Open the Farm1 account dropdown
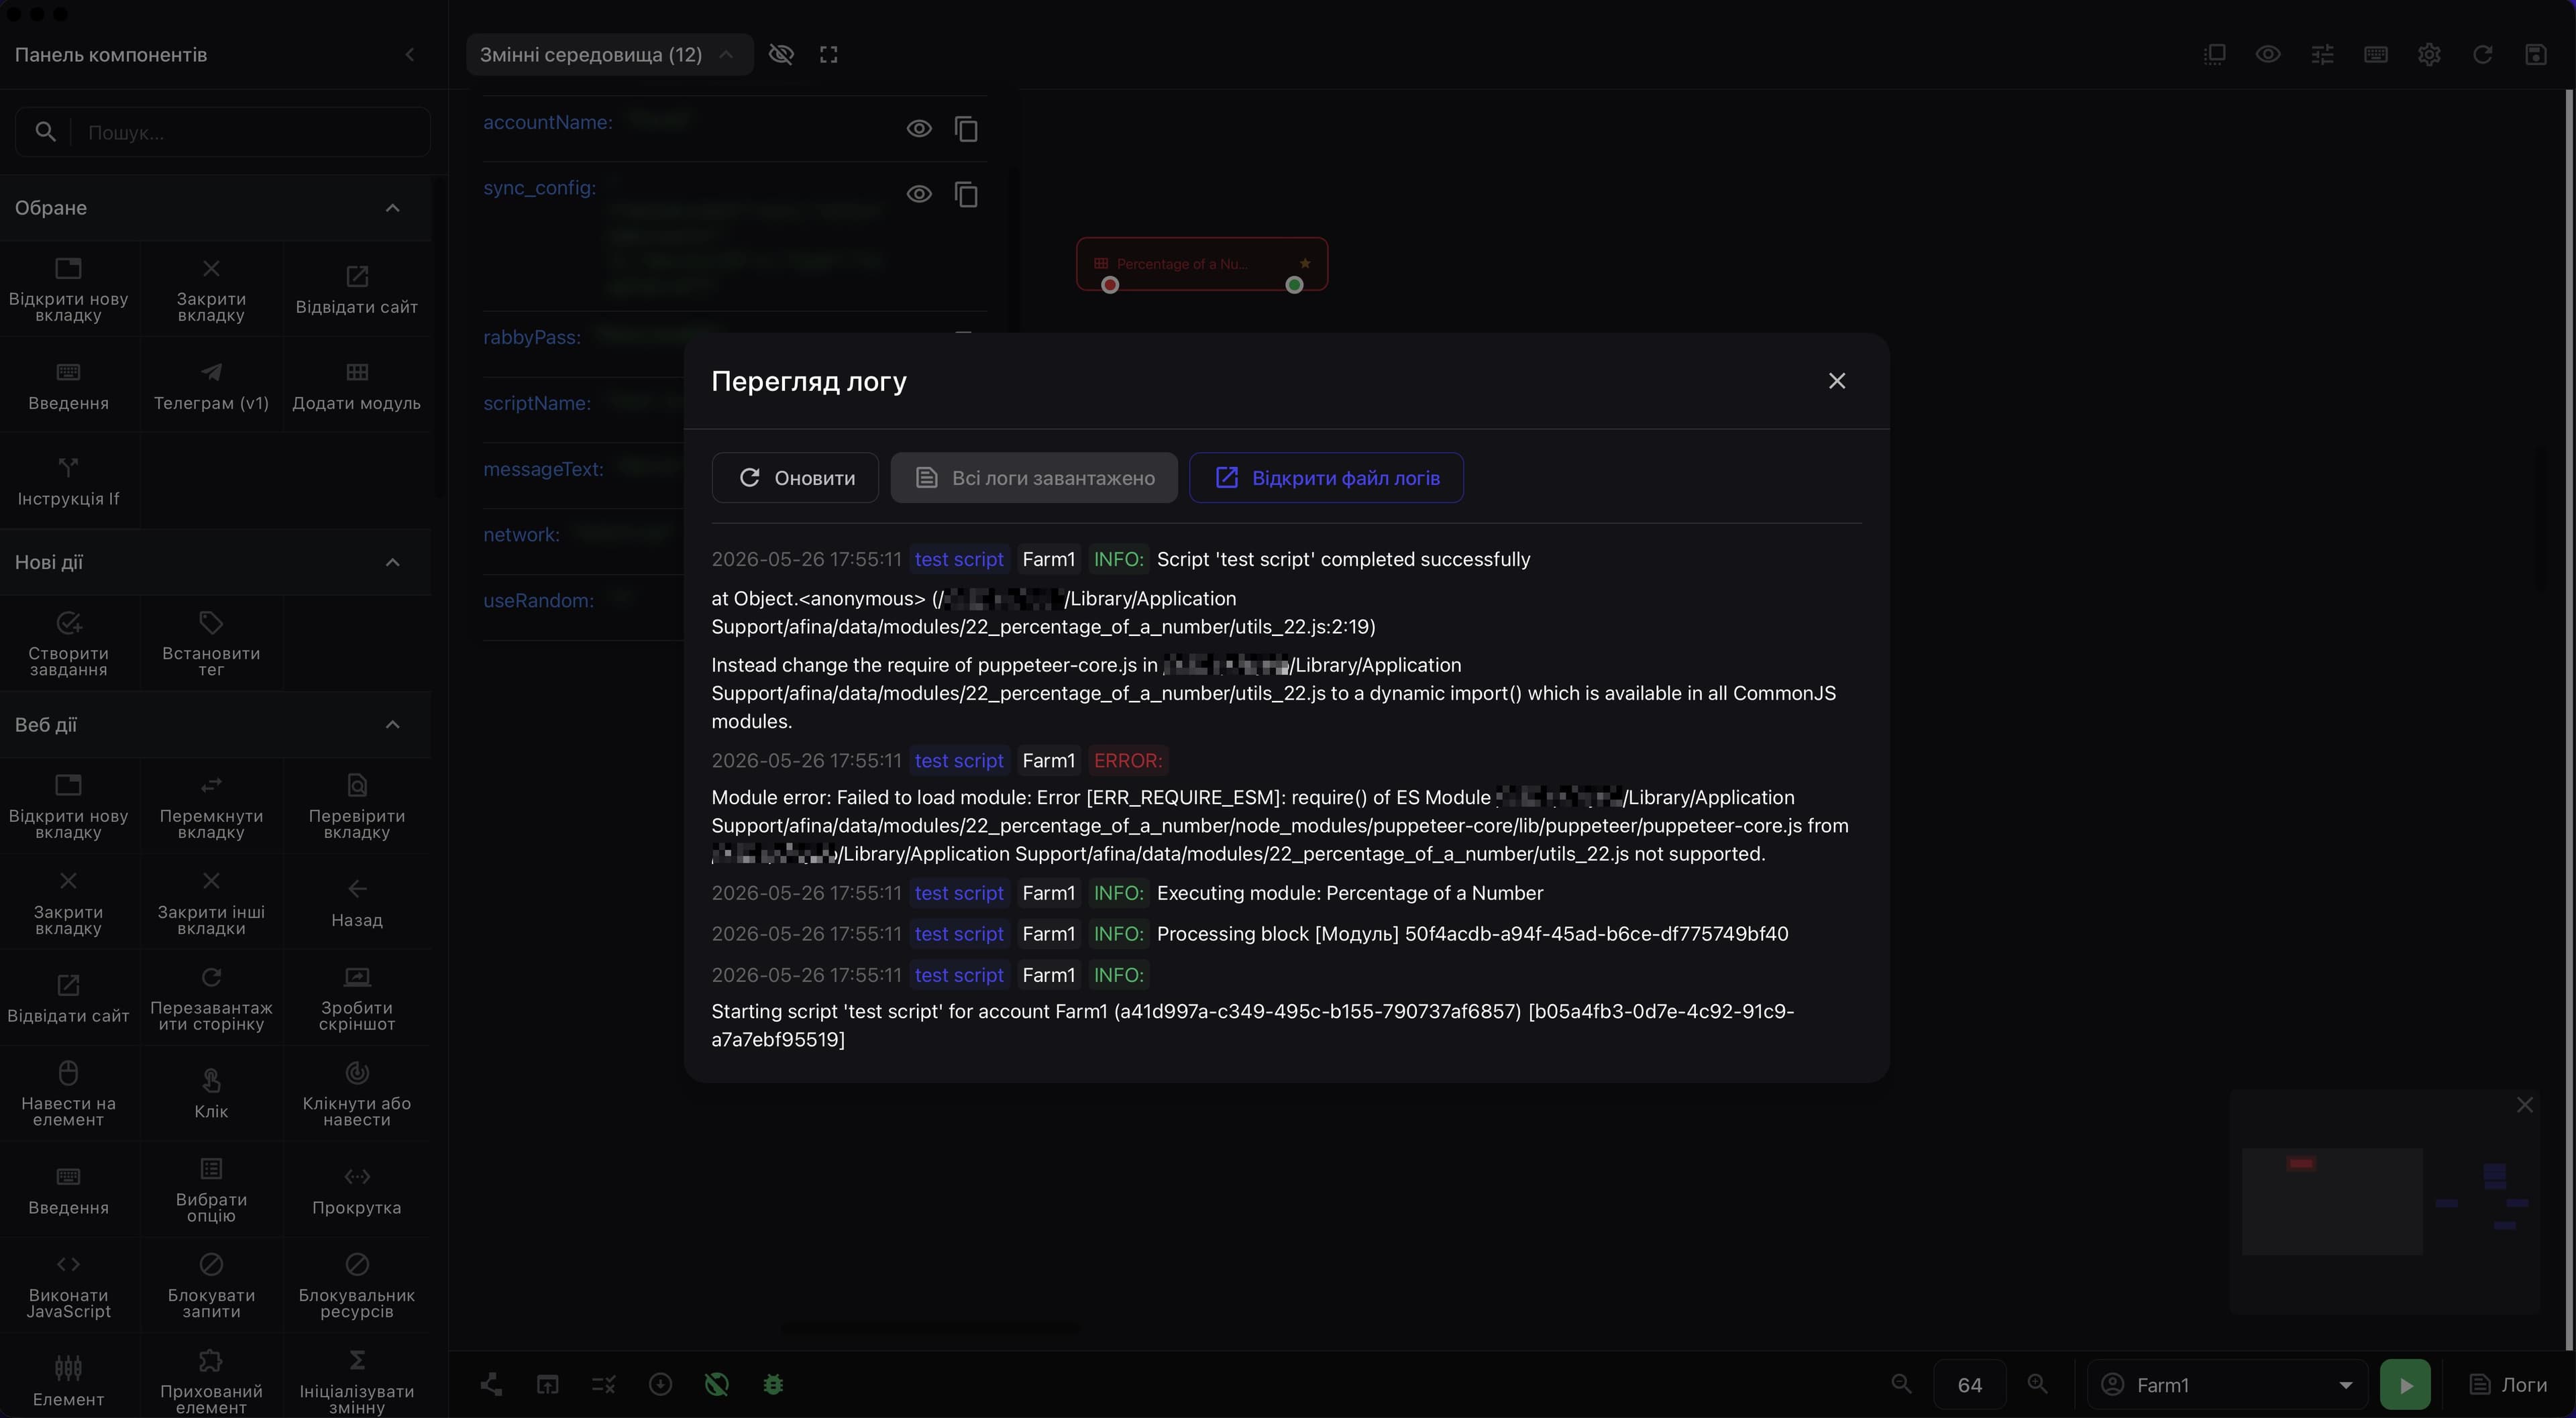This screenshot has height=1418, width=2576. 2227,1385
